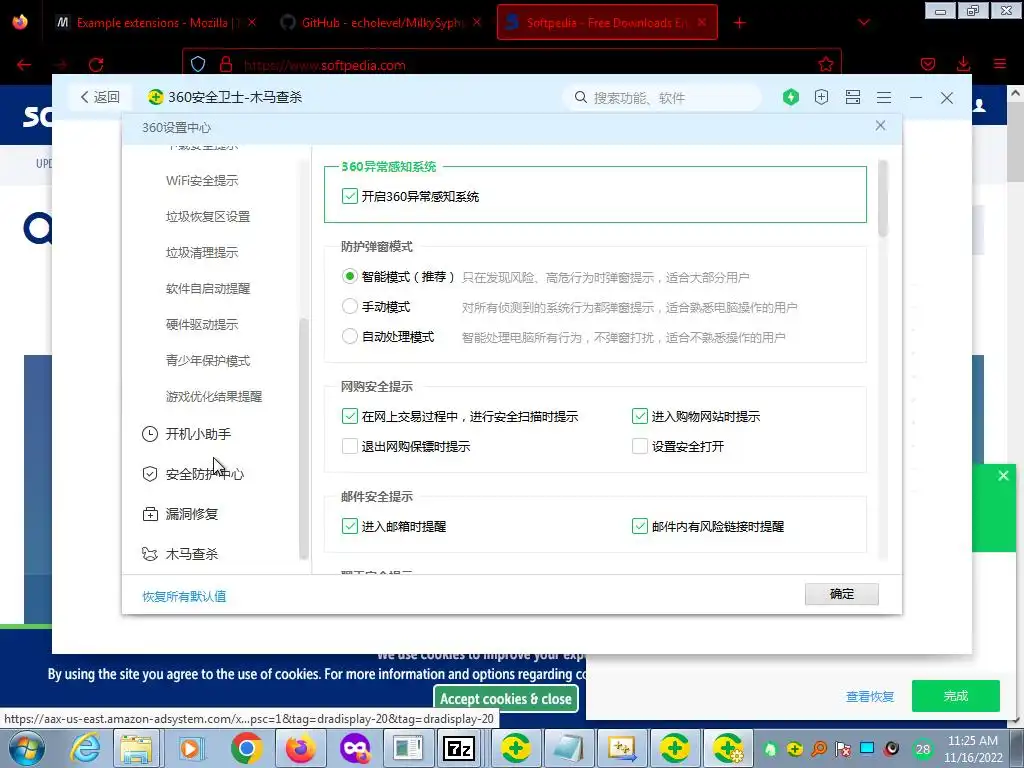
Task: Open 7-Zip from the taskbar
Action: (458, 748)
